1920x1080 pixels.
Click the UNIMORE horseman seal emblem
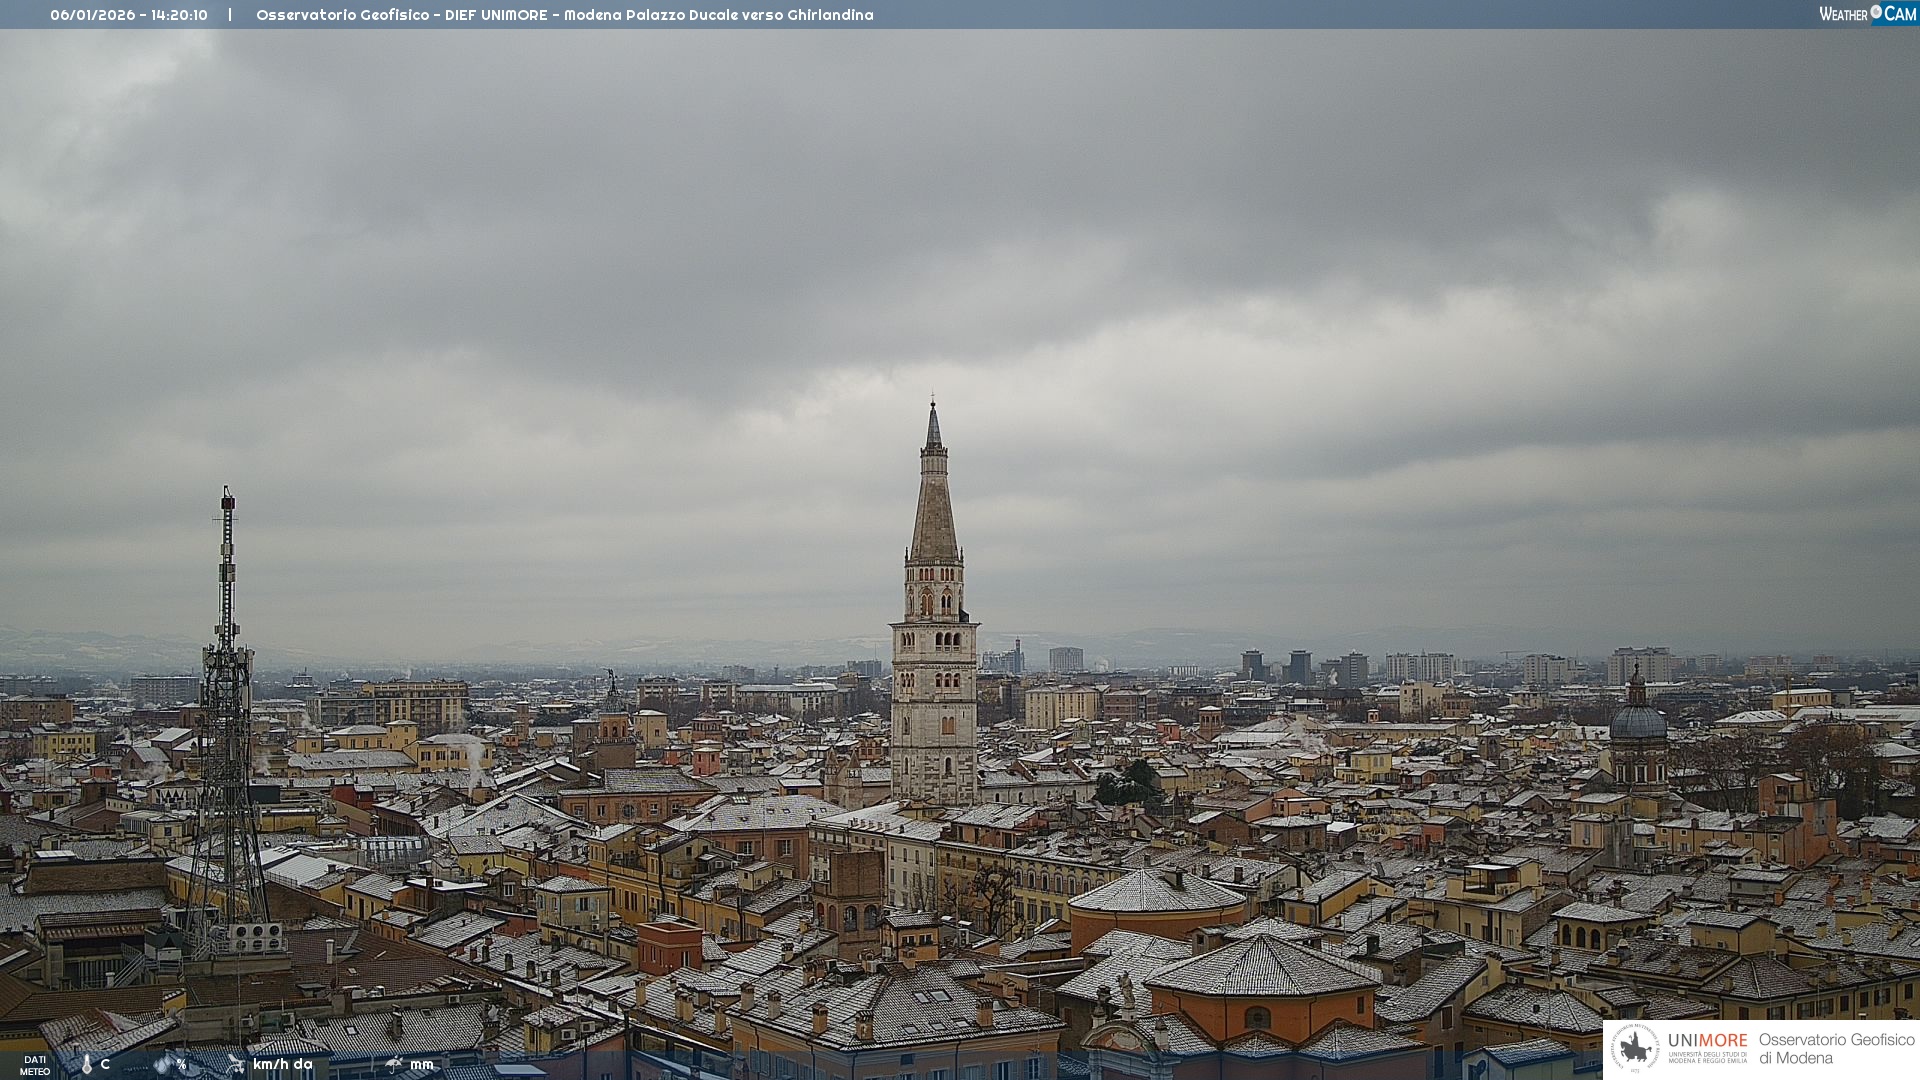pos(1635,1049)
